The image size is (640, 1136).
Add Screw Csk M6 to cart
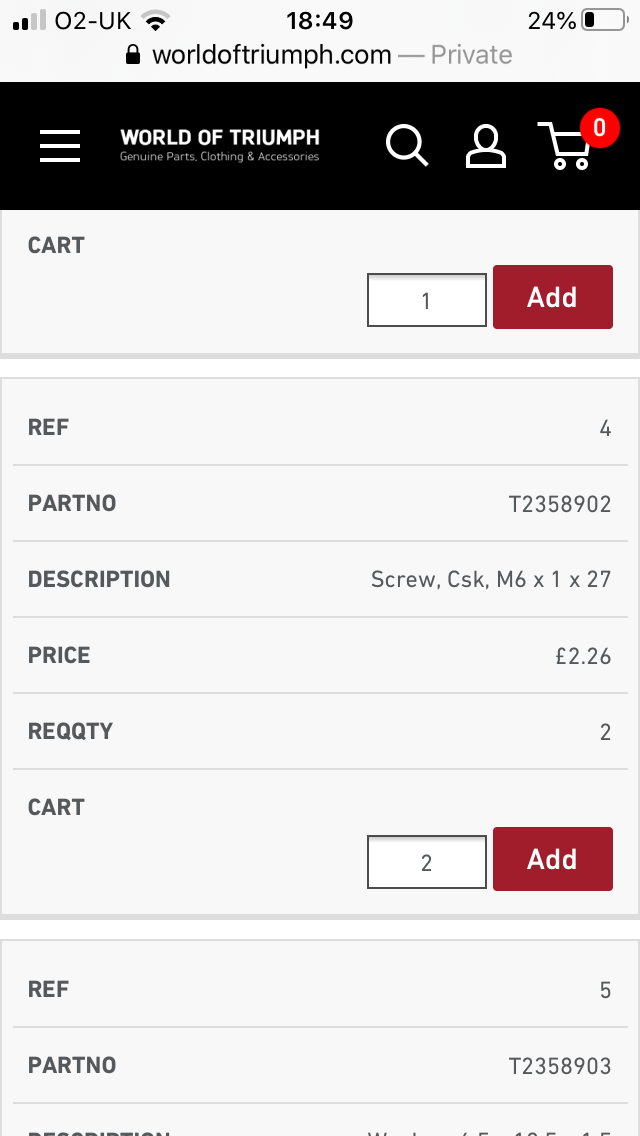click(553, 859)
